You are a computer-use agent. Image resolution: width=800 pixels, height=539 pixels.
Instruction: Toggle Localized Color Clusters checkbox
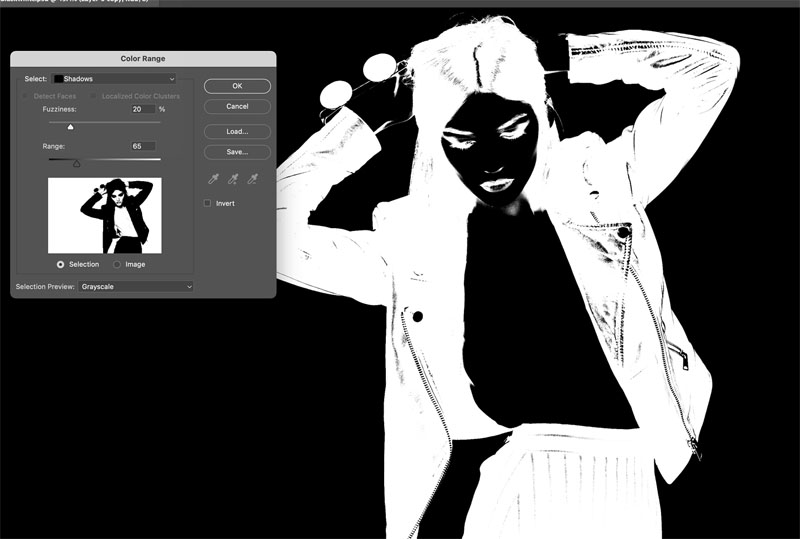(93, 96)
